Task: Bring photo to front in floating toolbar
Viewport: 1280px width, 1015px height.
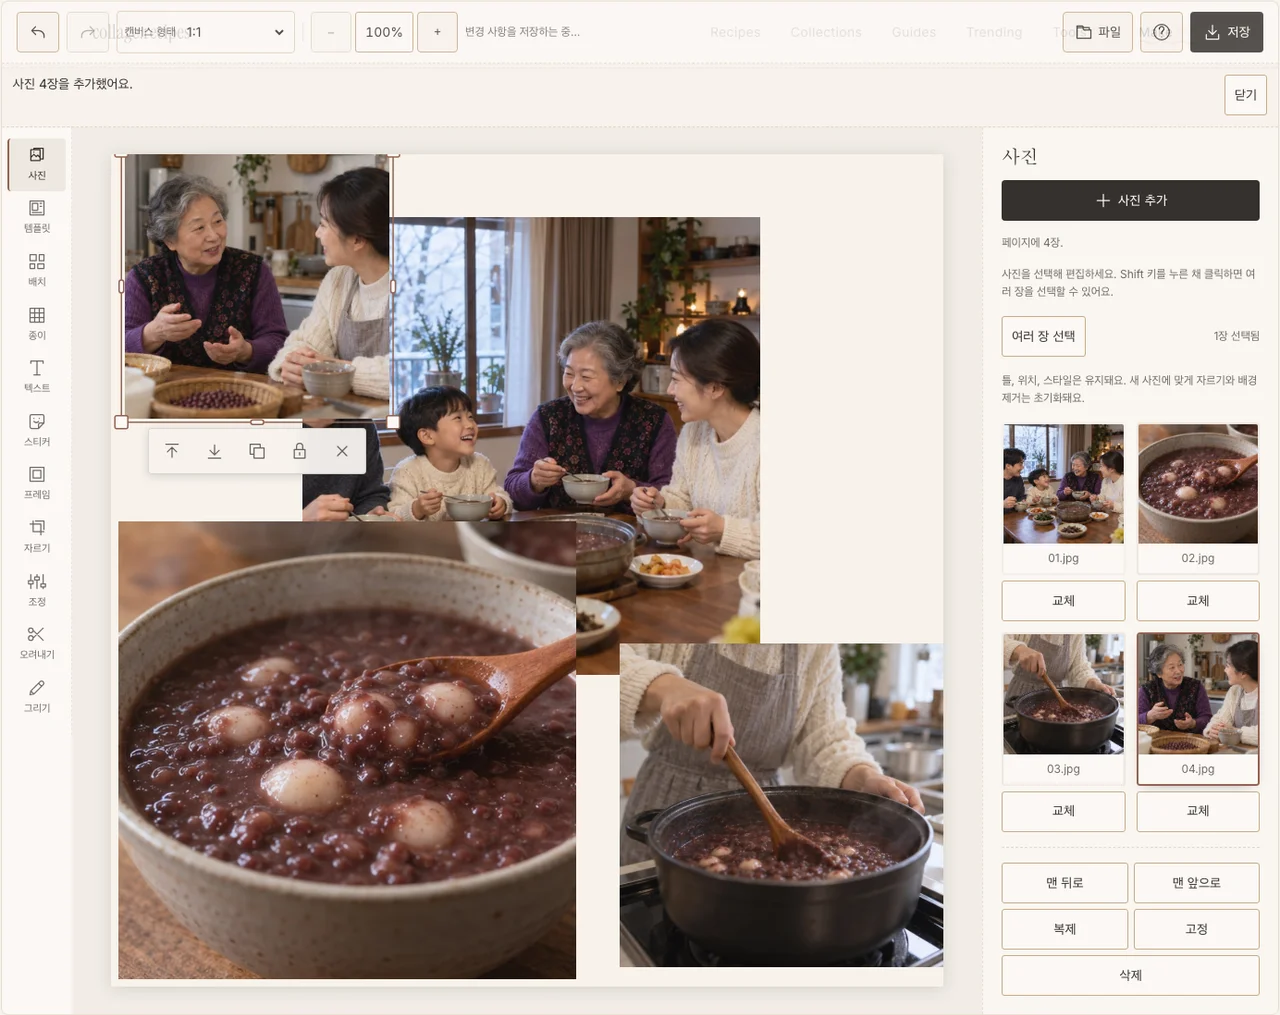Action: point(172,451)
